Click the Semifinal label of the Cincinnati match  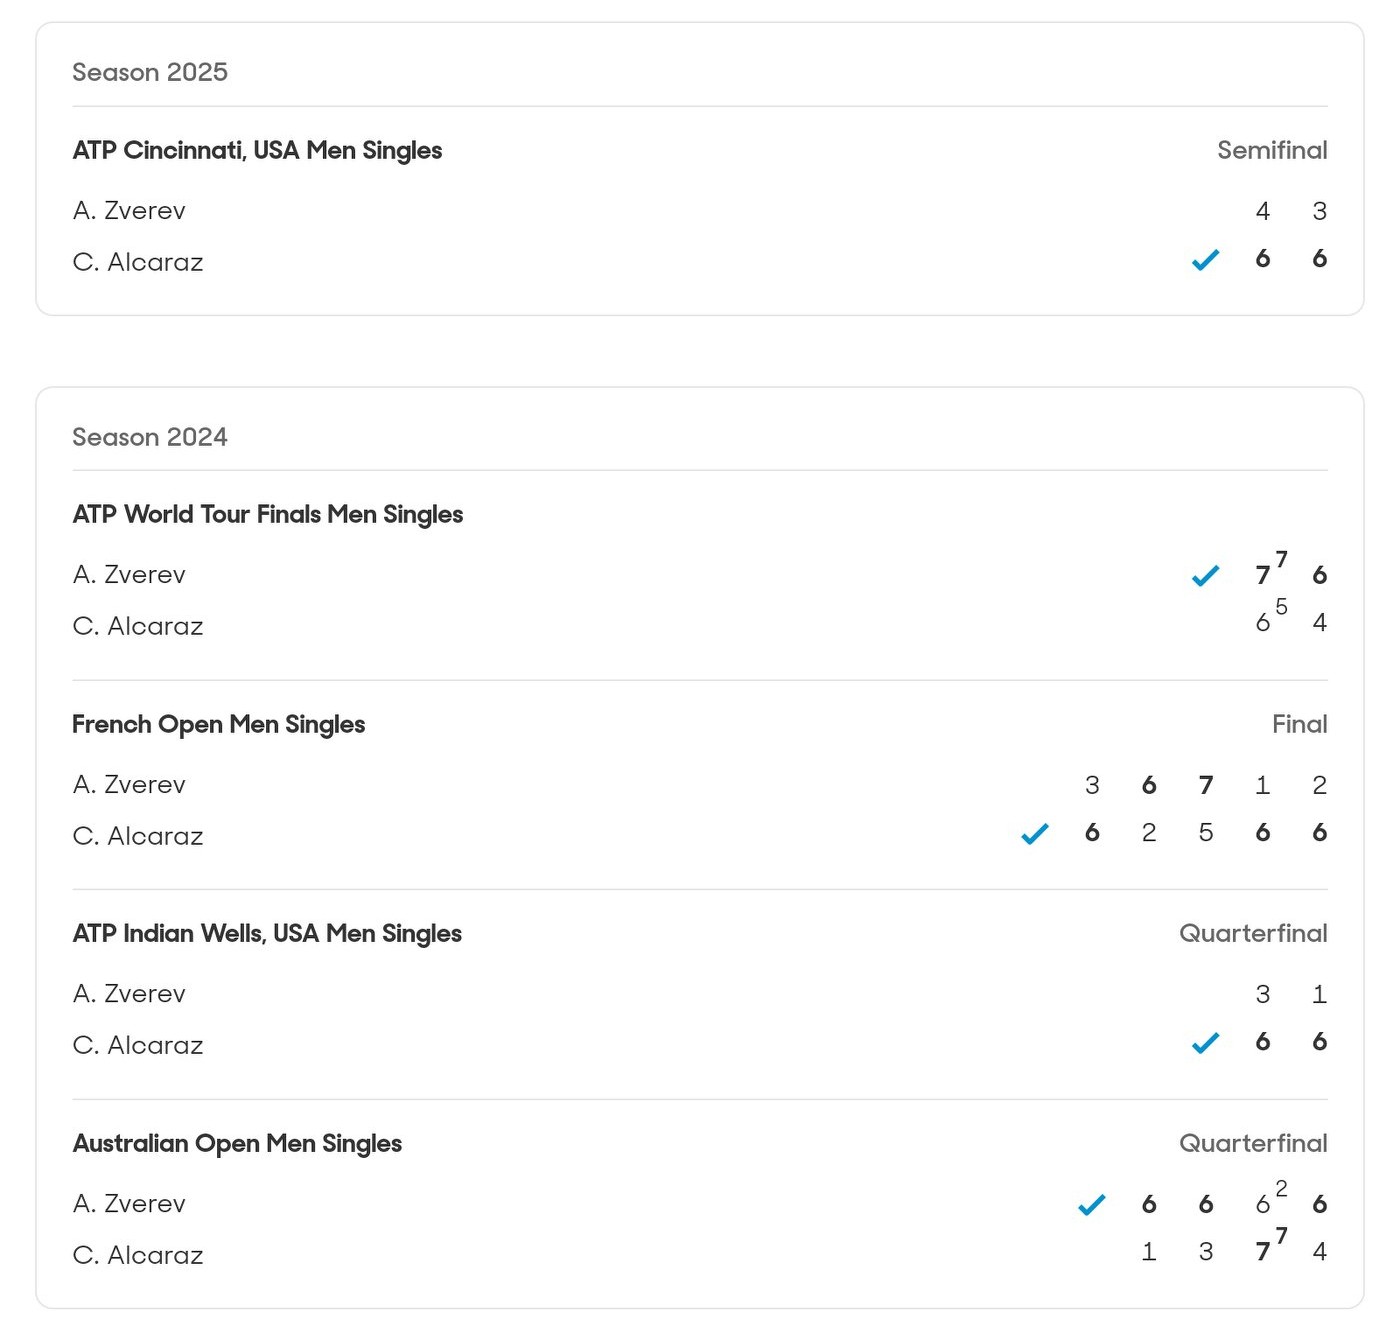(x=1271, y=150)
